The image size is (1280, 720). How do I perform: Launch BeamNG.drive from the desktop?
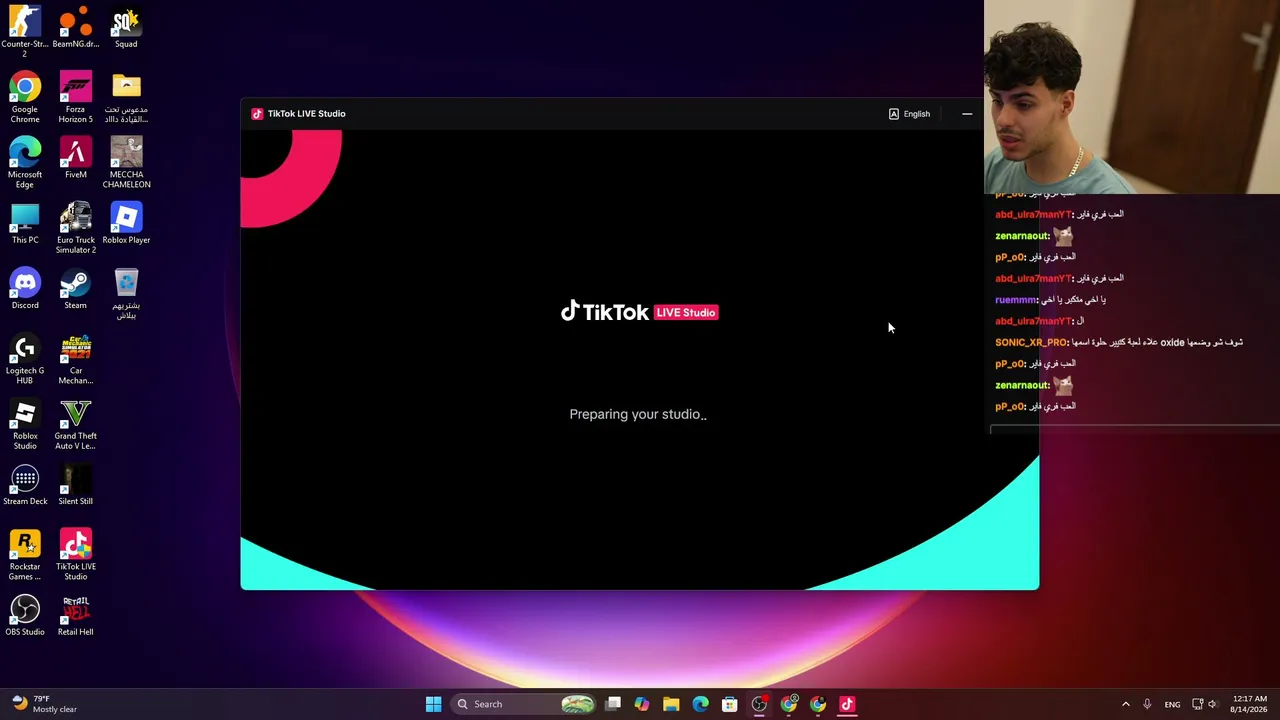[75, 28]
